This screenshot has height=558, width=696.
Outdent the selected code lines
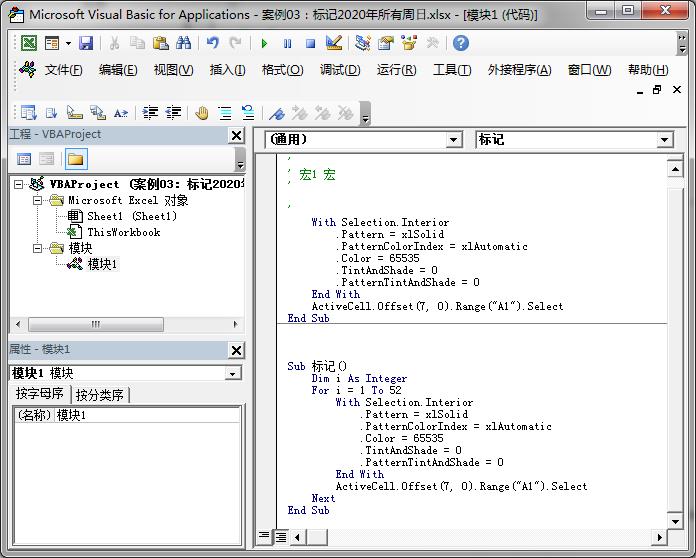(x=174, y=113)
